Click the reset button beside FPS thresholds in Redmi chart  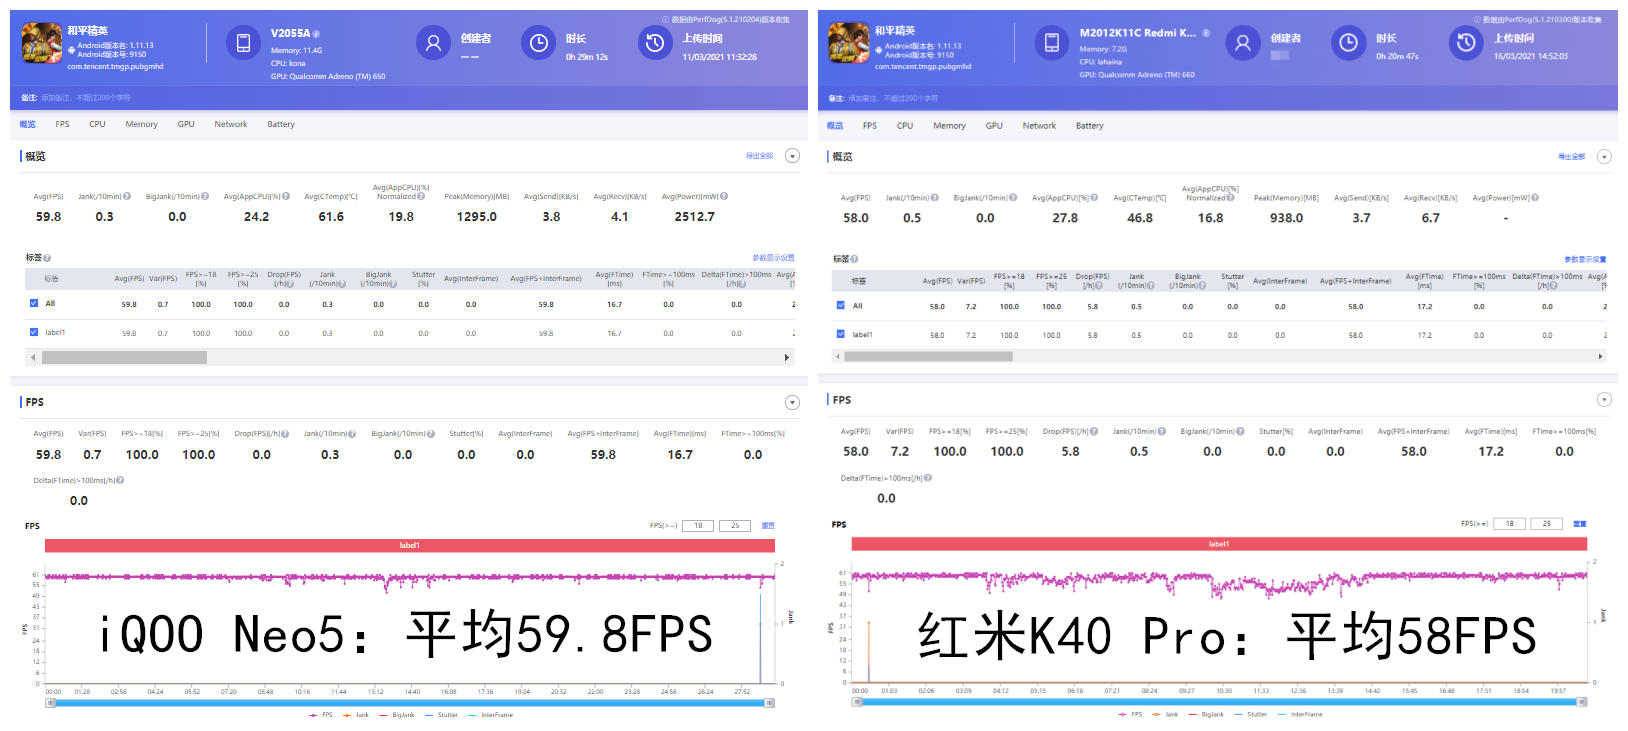click(x=1580, y=524)
